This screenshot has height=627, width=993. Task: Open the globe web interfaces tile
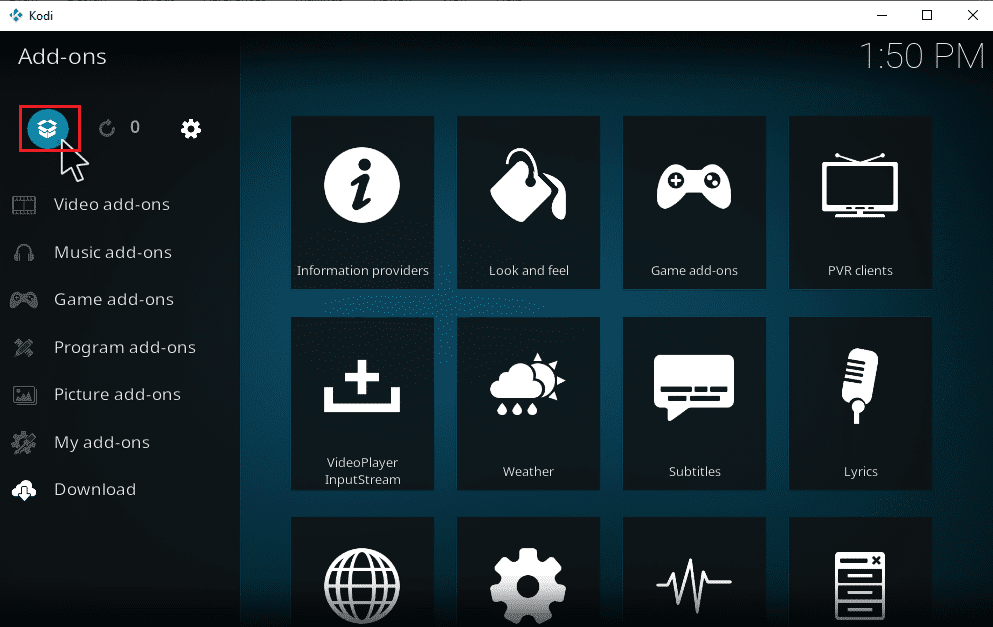coord(362,585)
